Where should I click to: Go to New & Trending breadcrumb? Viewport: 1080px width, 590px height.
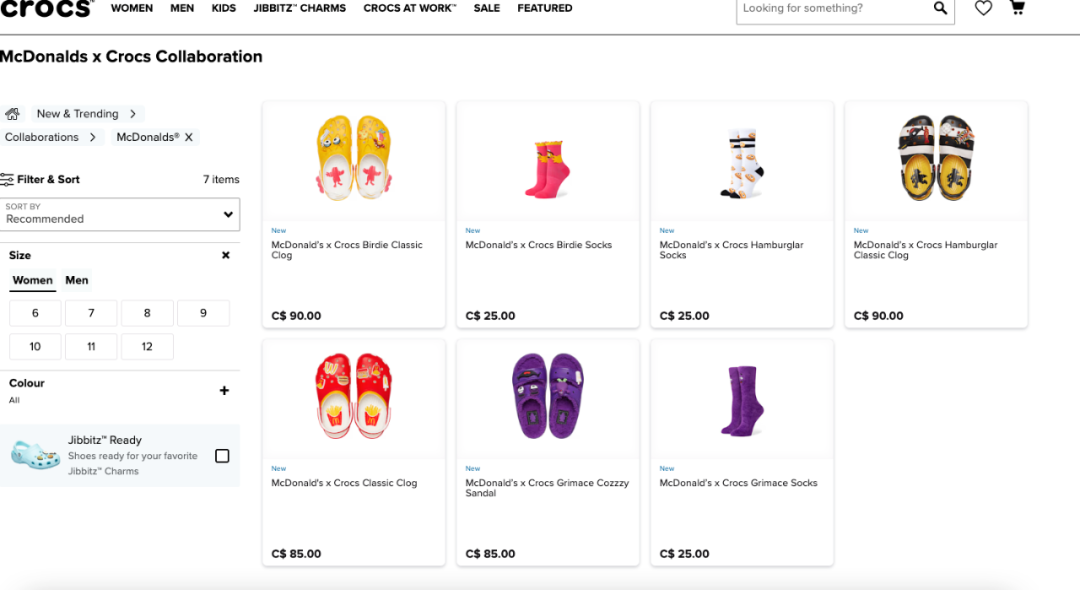point(77,114)
